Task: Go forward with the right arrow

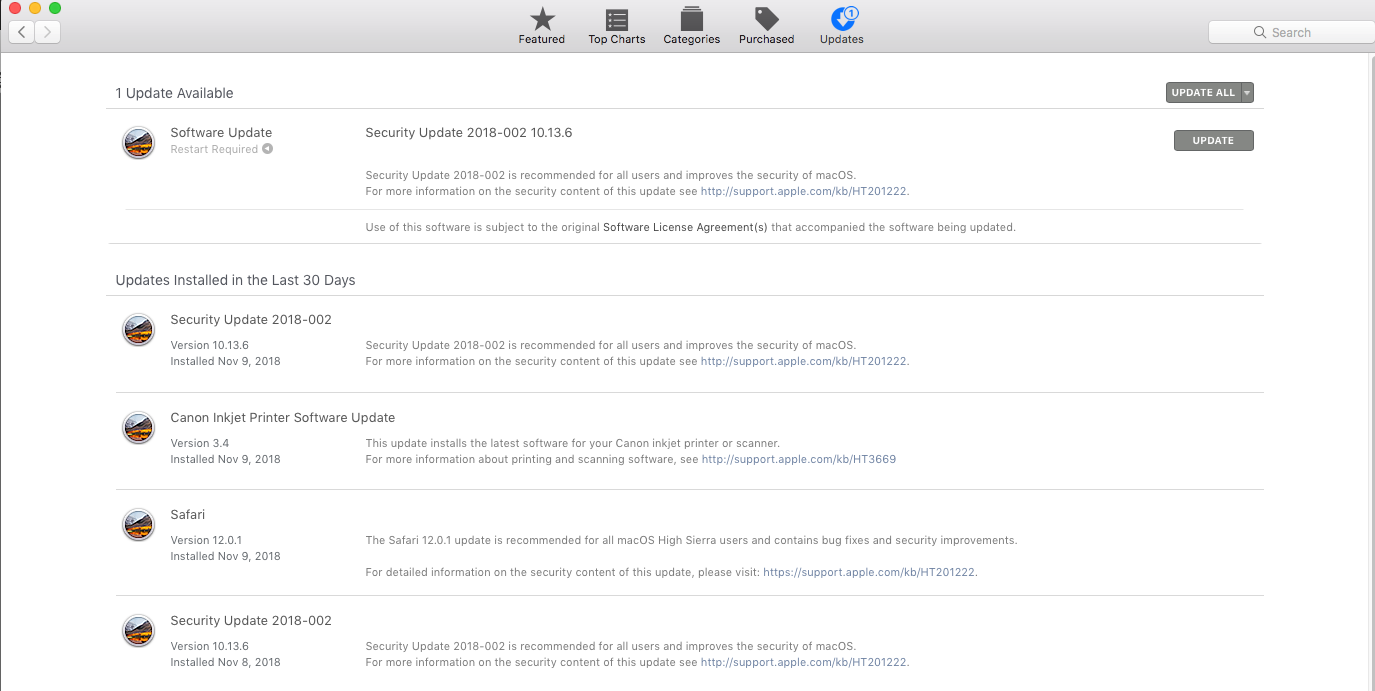Action: click(48, 32)
